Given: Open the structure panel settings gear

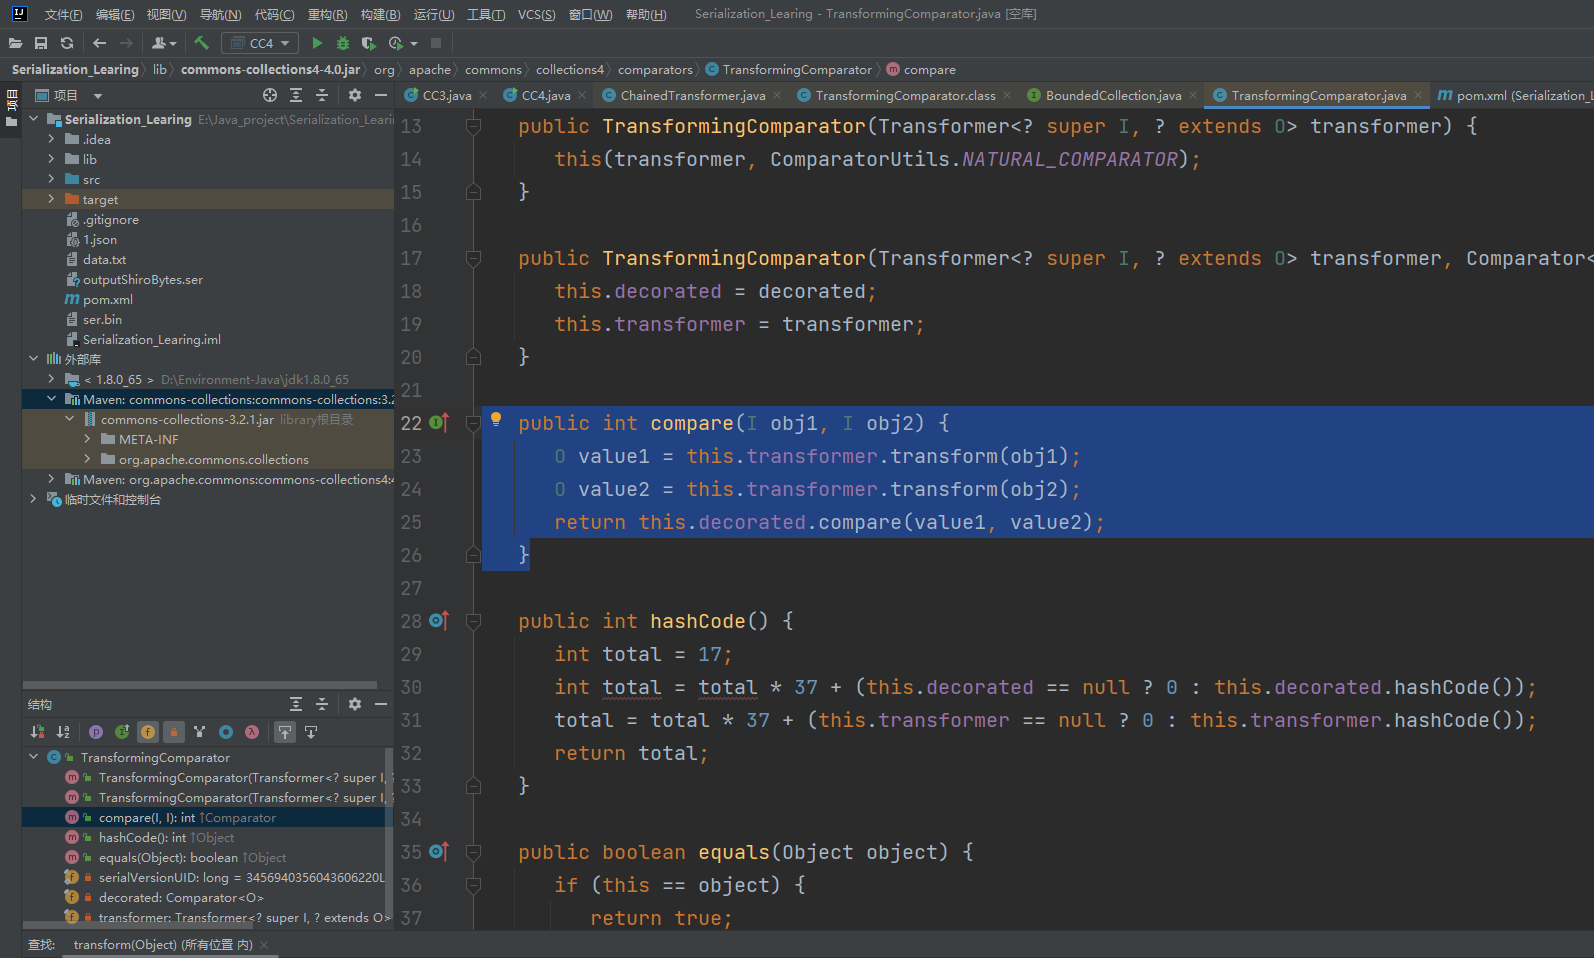Looking at the screenshot, I should click(x=355, y=704).
